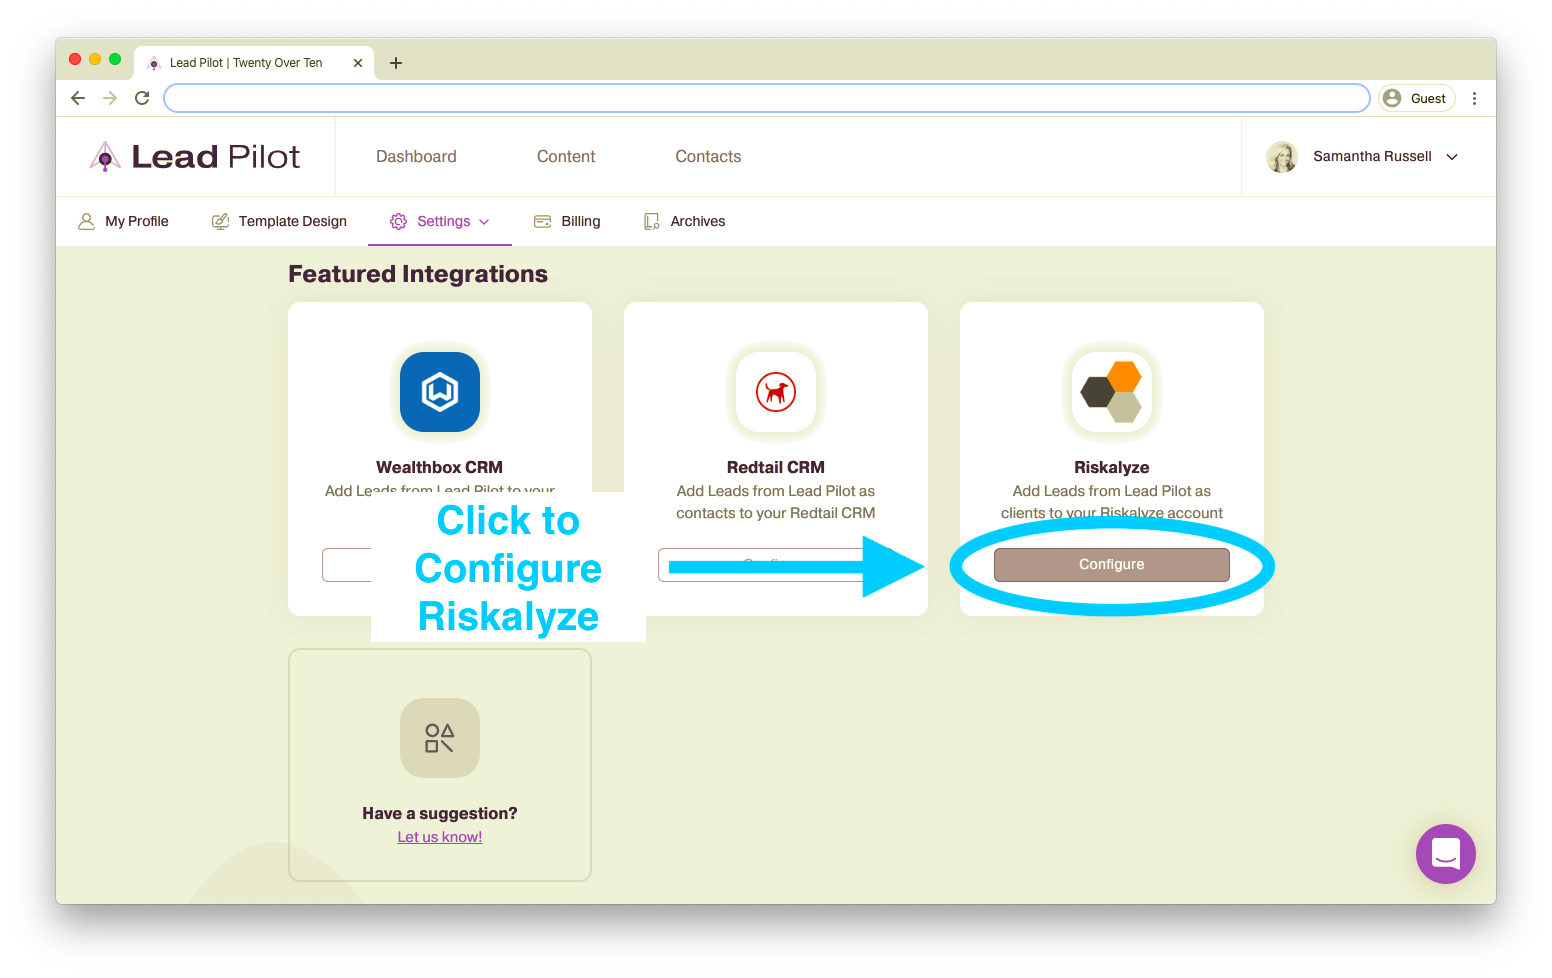Screen dimensions: 1552x978
Task: Click the Lead Pilot logo
Action: 195,157
